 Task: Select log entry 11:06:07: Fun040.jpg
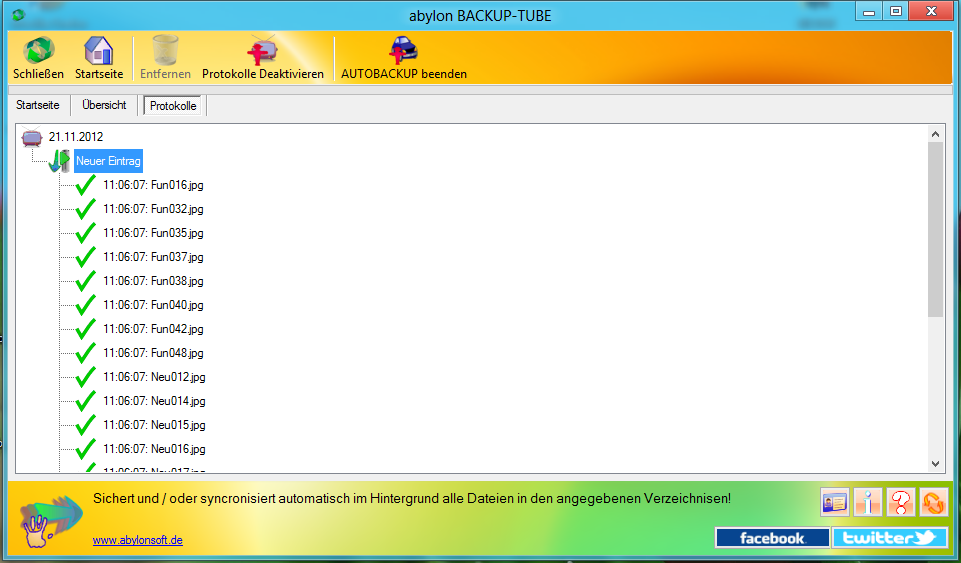coord(153,305)
